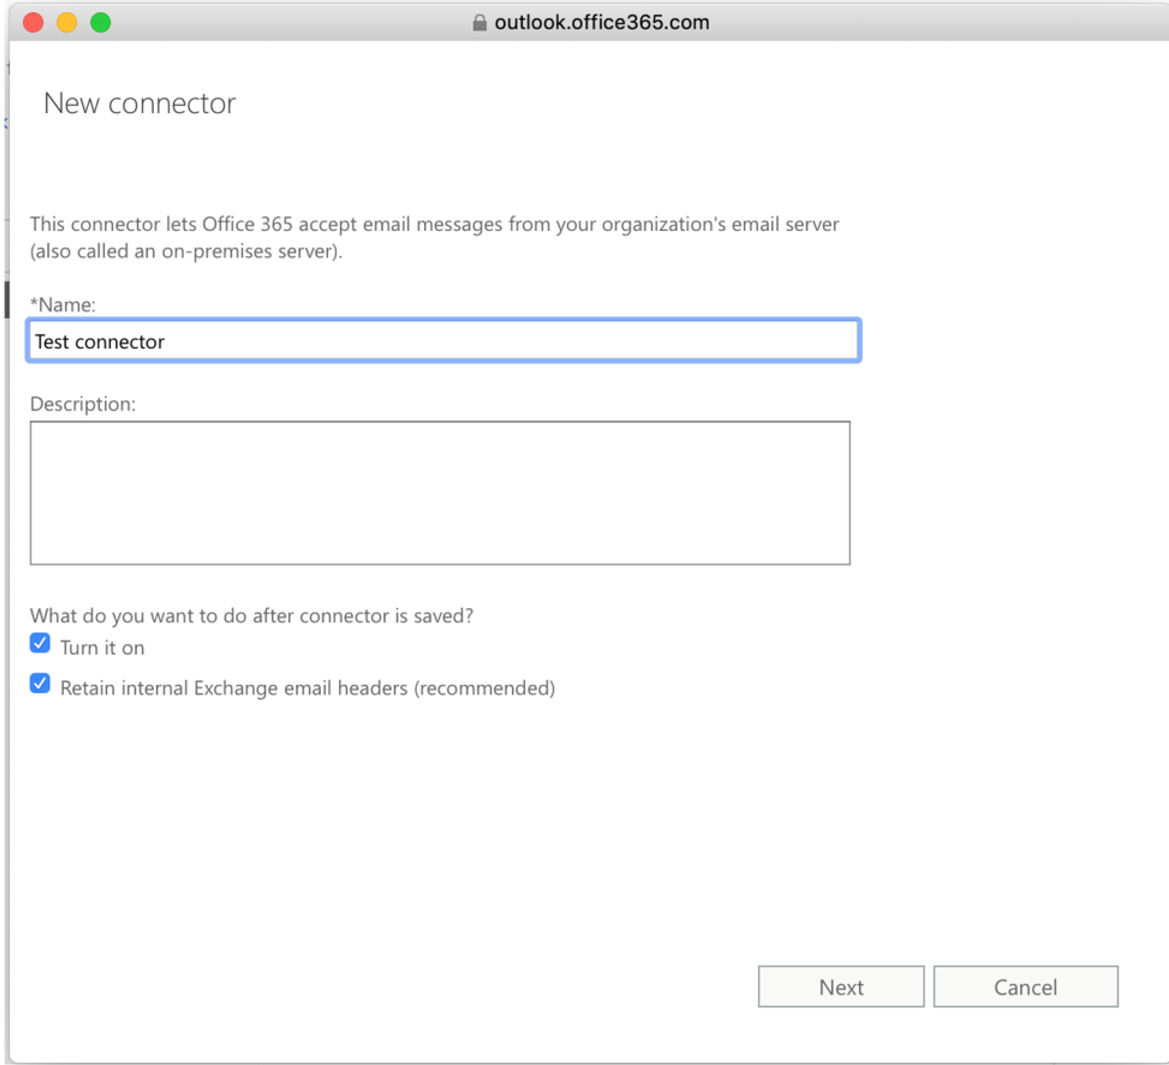
Task: Click the red close window button
Action: point(34,22)
